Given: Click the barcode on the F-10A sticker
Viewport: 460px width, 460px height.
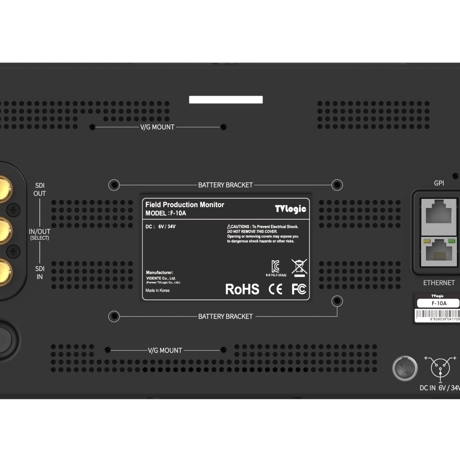Looking at the screenshot, I should [x=438, y=315].
